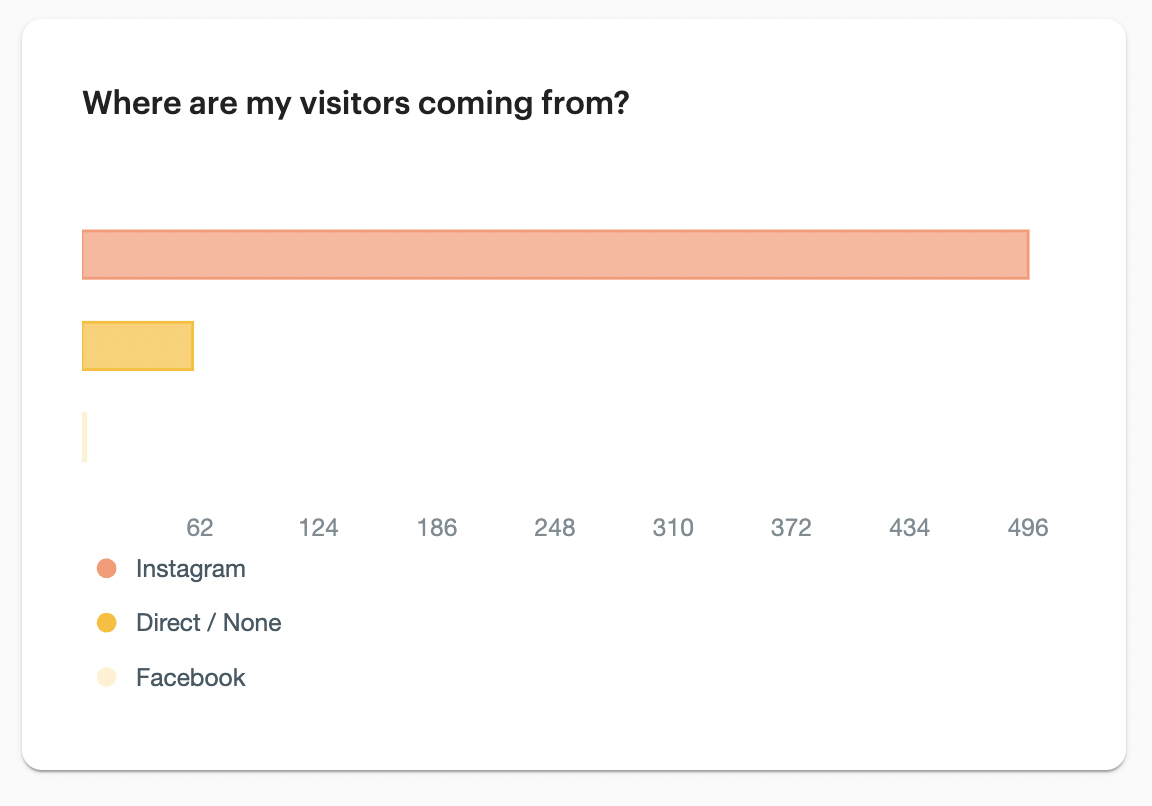Viewport: 1152px width, 806px height.
Task: Click the 124 axis tick label
Action: 318,527
